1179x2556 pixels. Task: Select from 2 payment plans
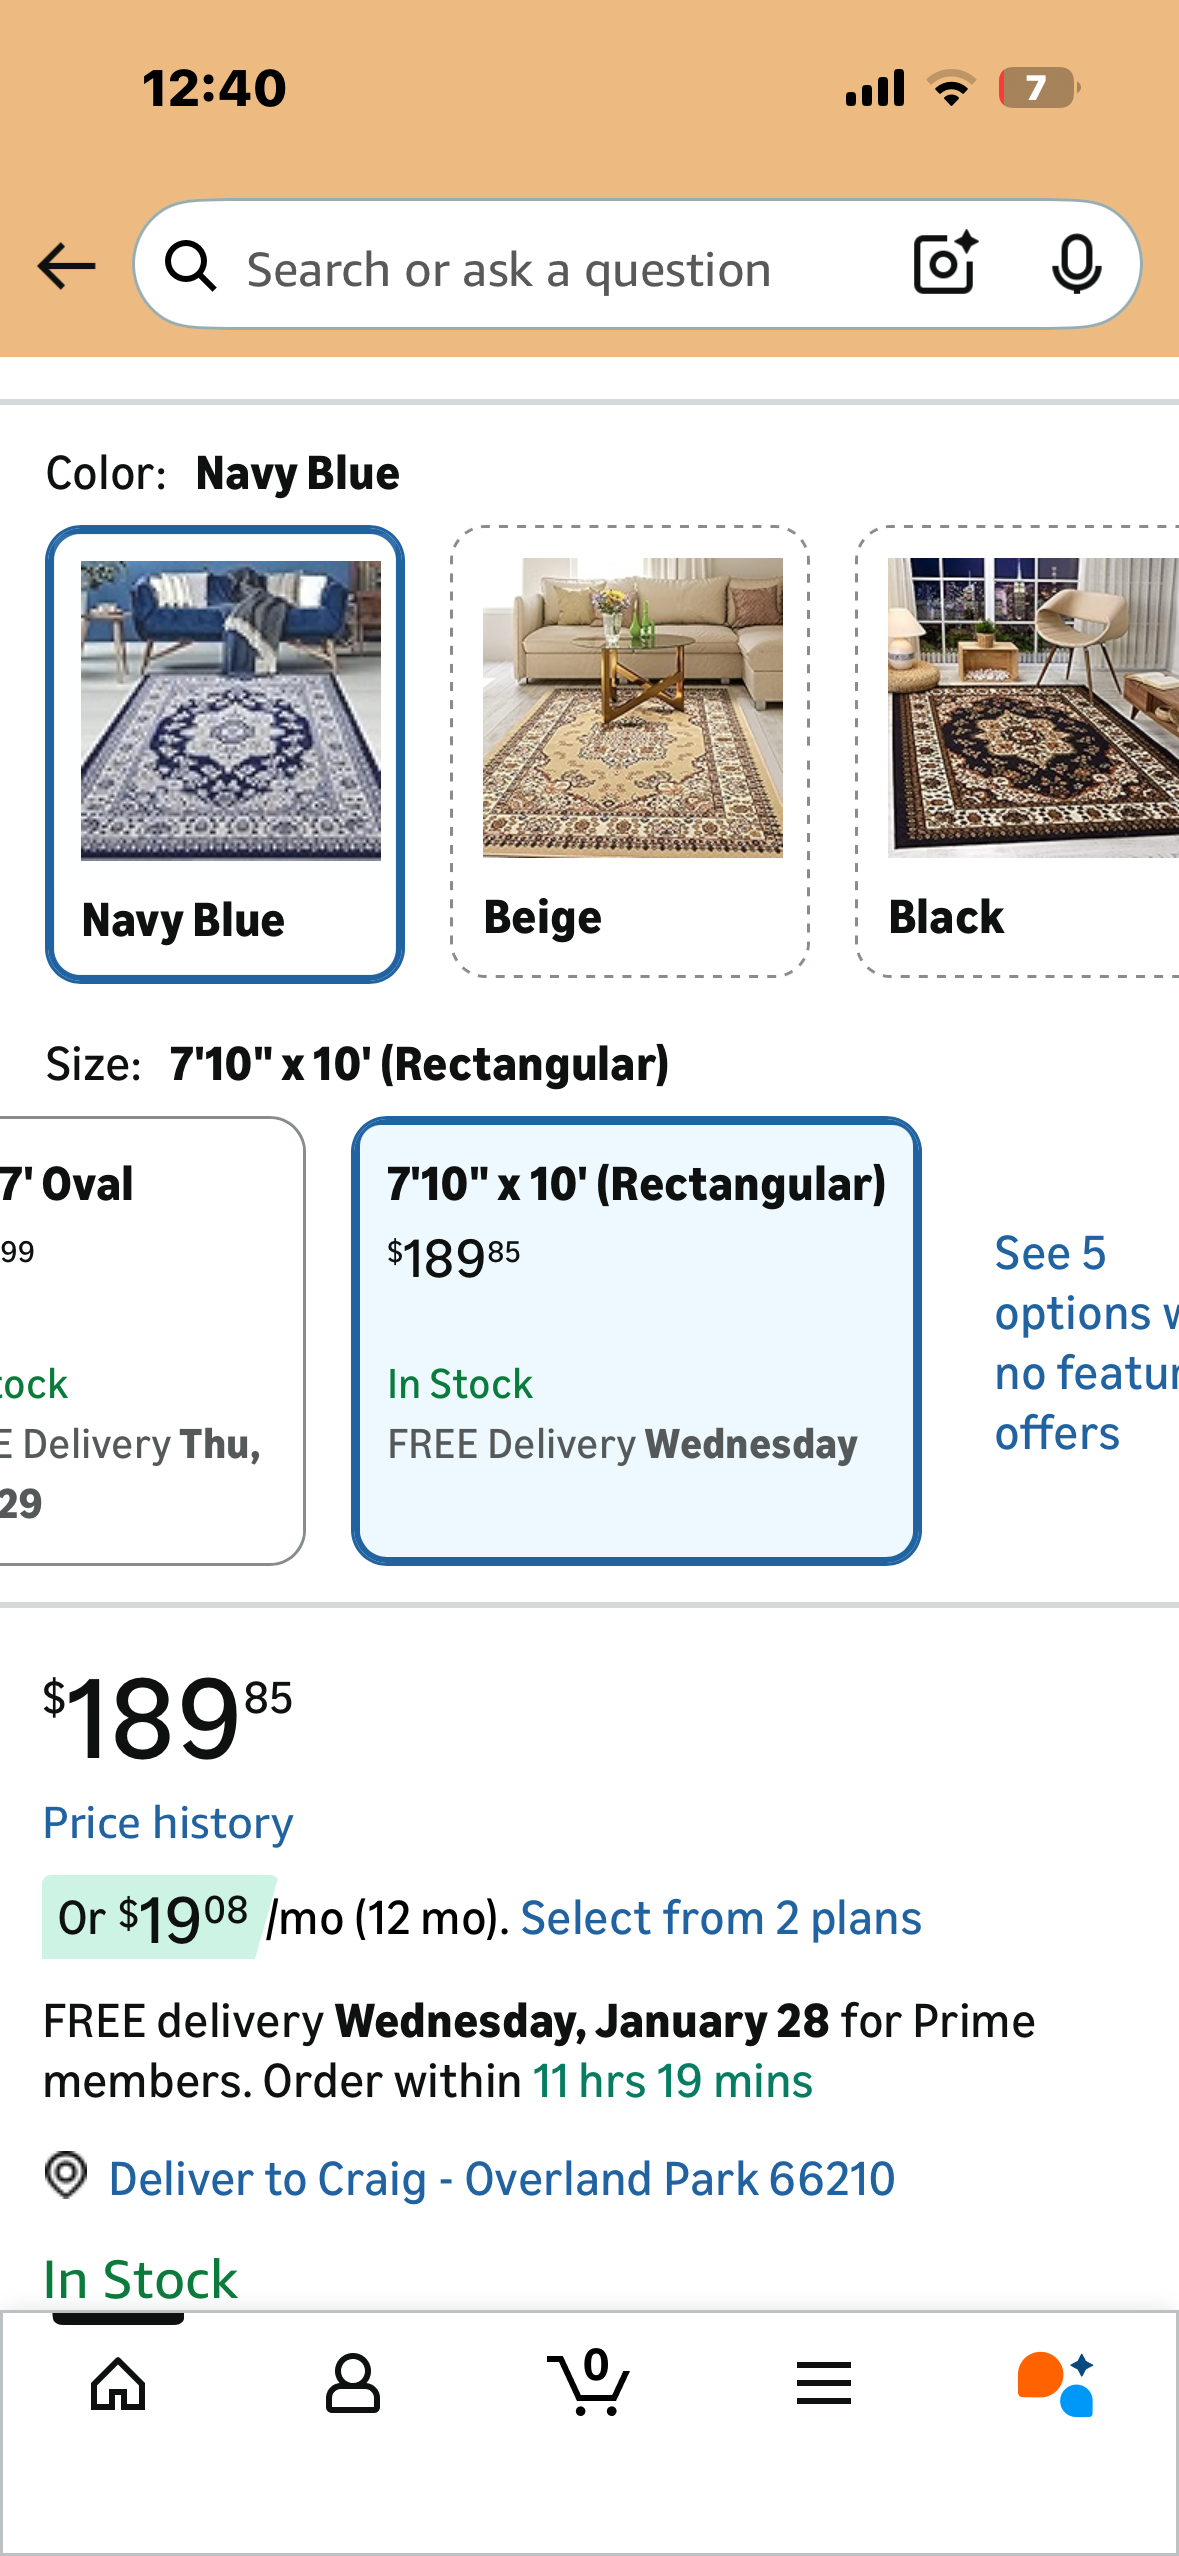point(723,1915)
